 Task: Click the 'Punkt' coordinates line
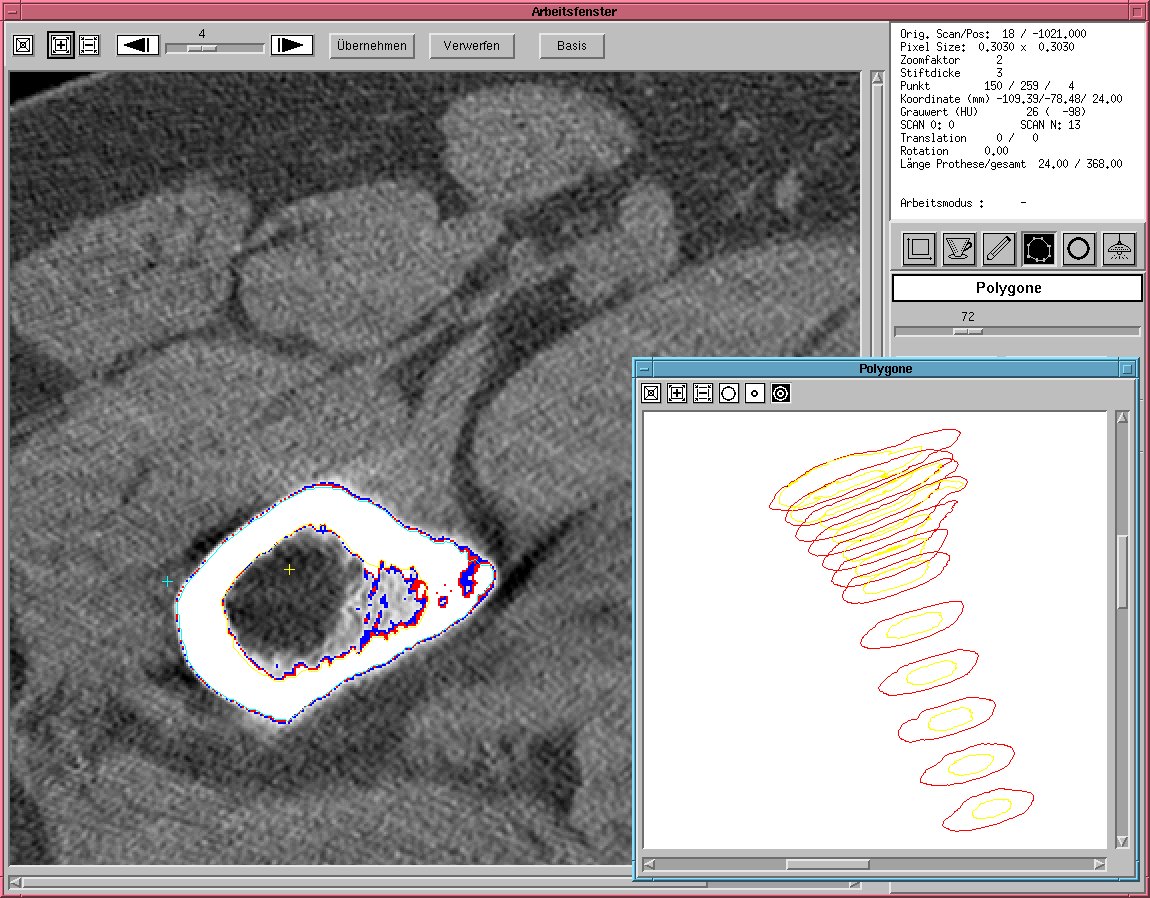coord(987,86)
